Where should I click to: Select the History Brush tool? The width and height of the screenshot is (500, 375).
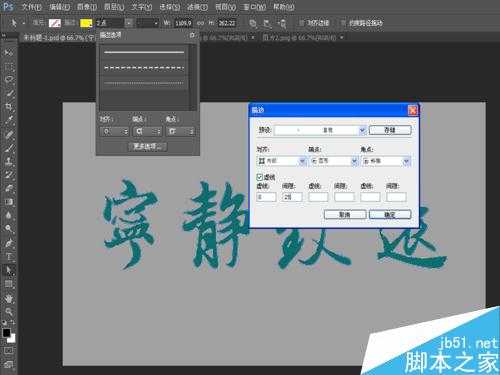[9, 175]
